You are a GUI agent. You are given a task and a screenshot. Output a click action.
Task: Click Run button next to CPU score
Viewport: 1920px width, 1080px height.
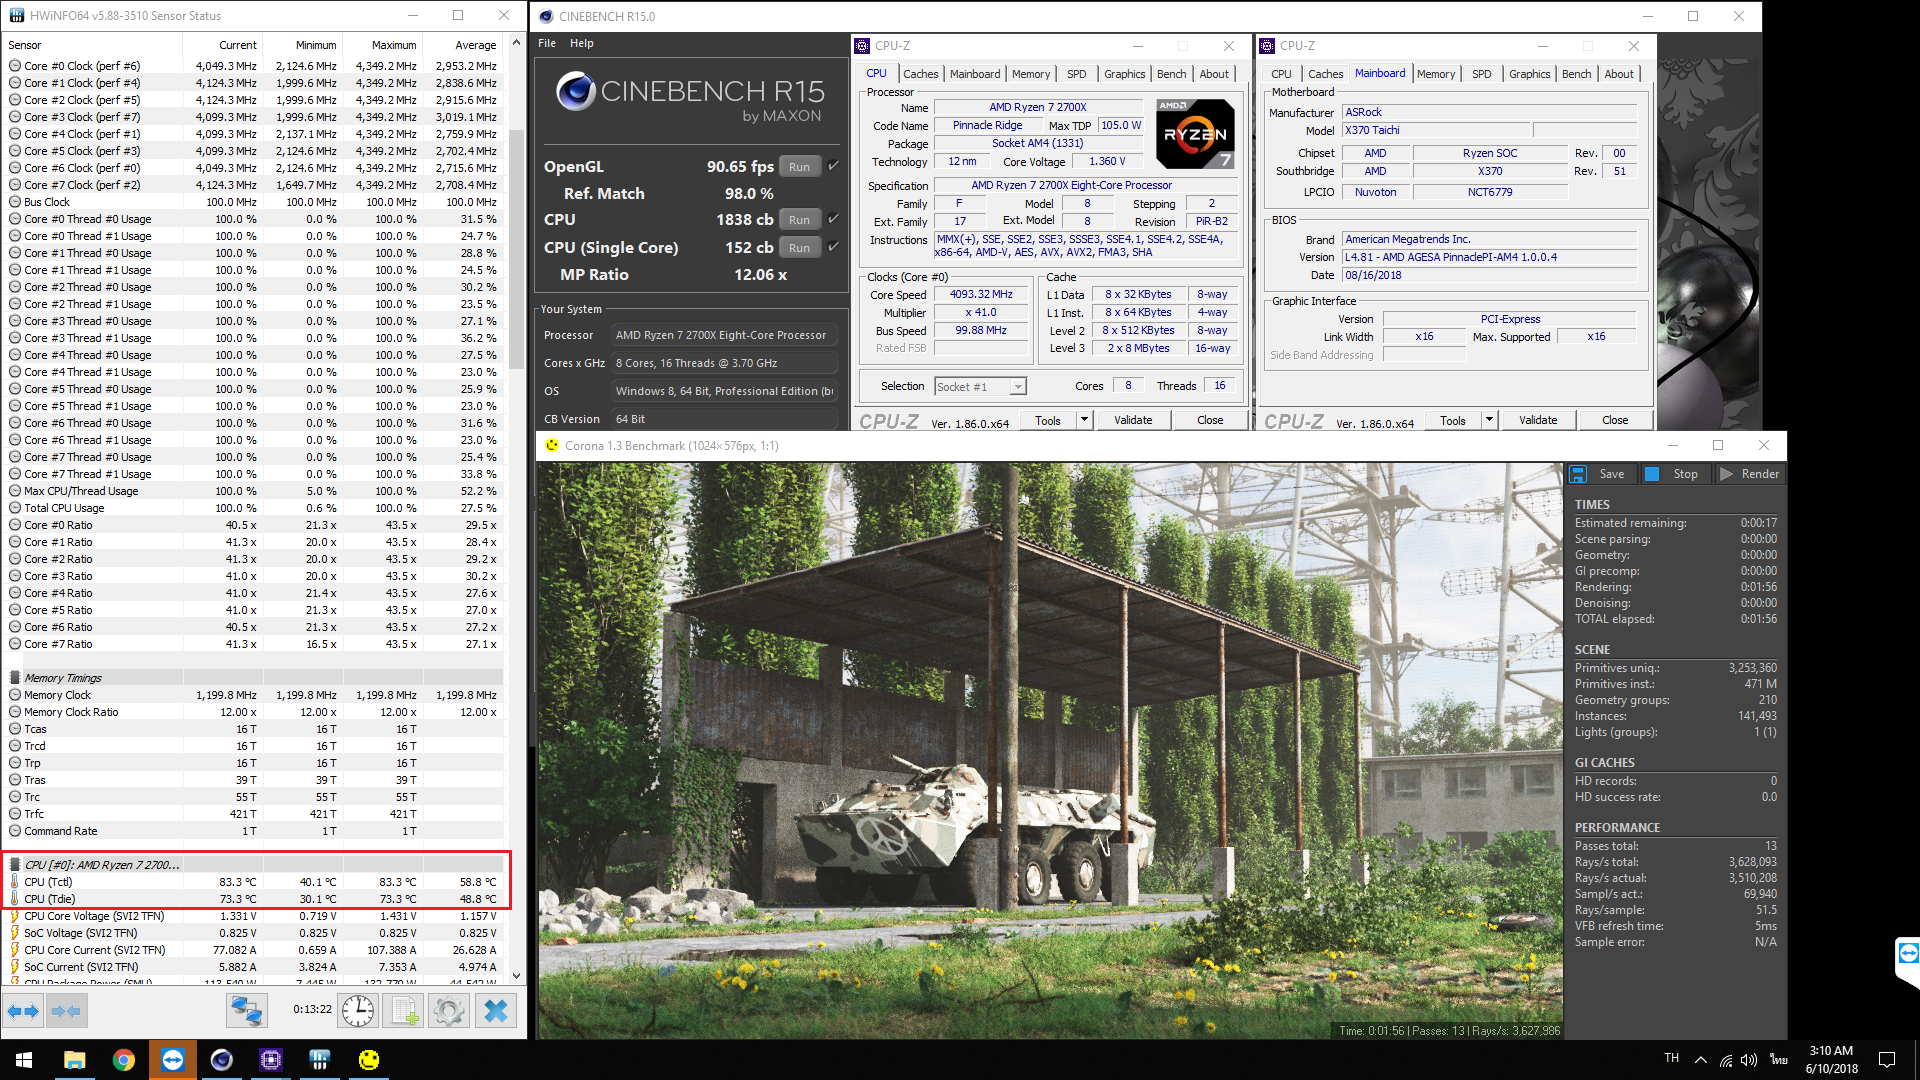(799, 220)
